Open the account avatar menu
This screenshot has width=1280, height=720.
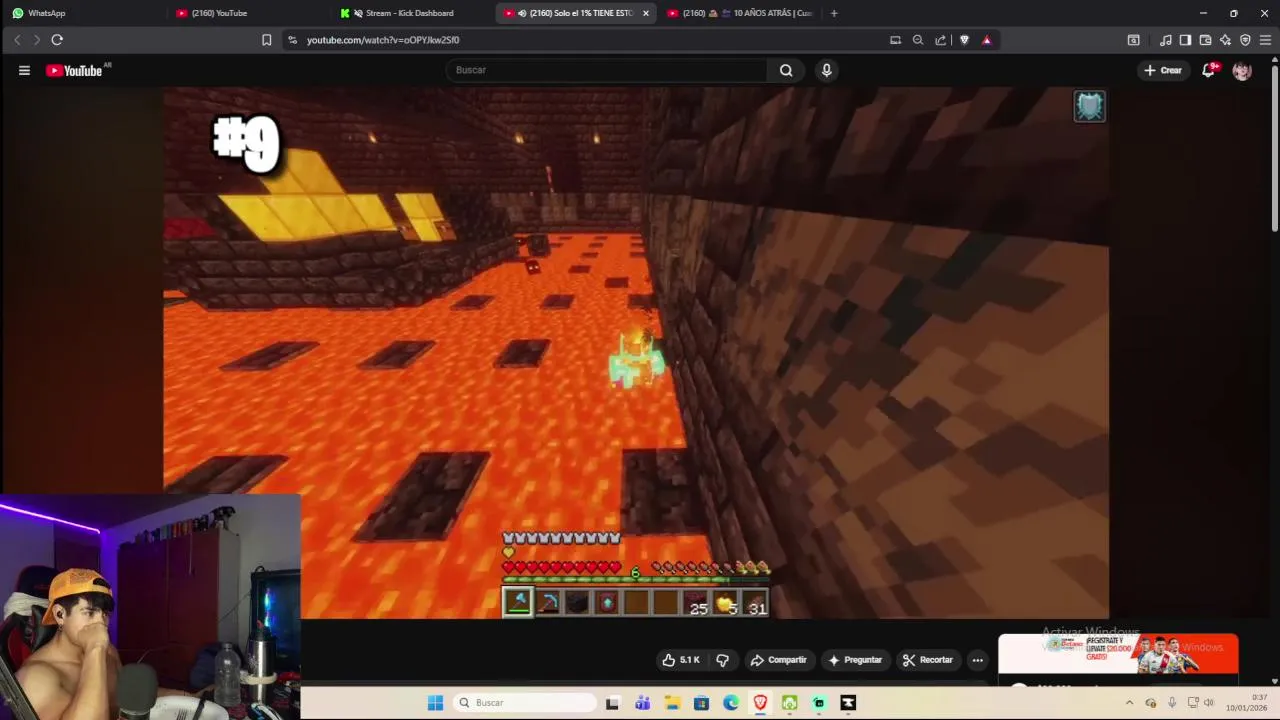[1242, 70]
